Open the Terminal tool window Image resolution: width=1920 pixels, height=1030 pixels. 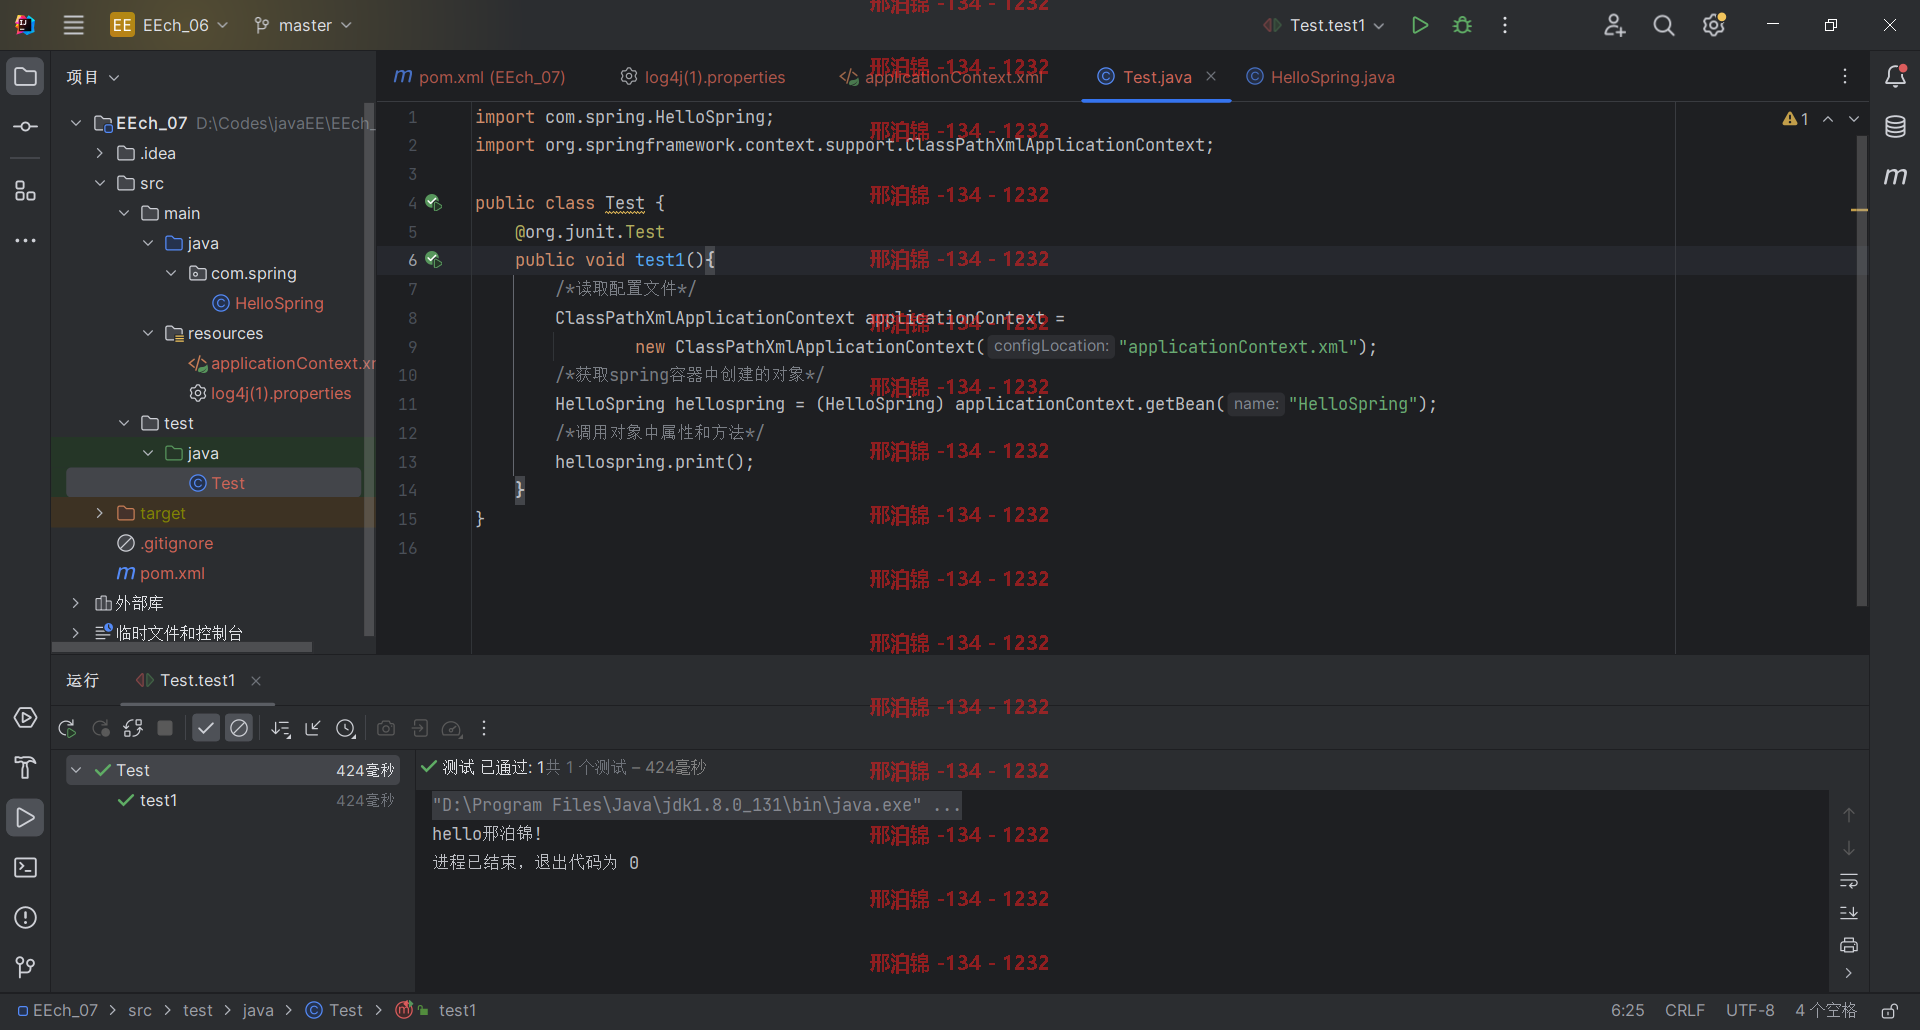pyautogui.click(x=25, y=868)
